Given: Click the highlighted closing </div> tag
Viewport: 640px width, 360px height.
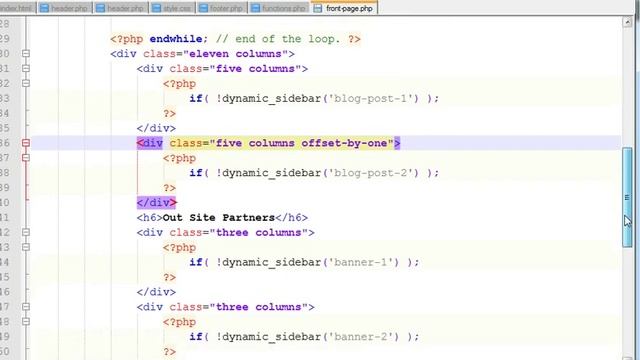Looking at the screenshot, I should (156, 202).
